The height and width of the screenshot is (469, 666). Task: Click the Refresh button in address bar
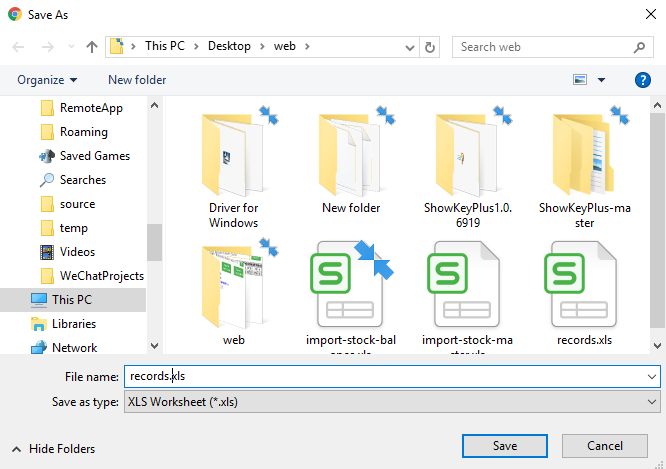[x=430, y=47]
